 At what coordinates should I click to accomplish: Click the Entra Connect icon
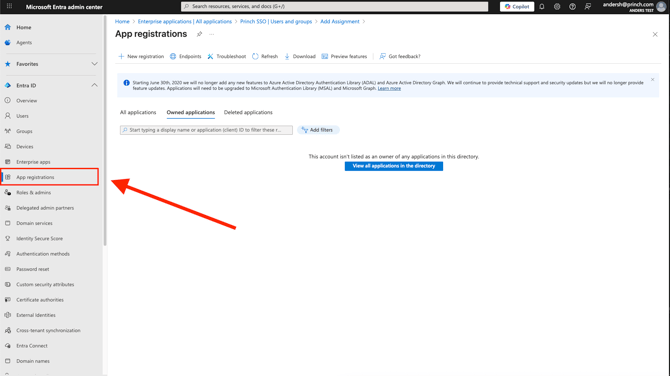pos(8,346)
